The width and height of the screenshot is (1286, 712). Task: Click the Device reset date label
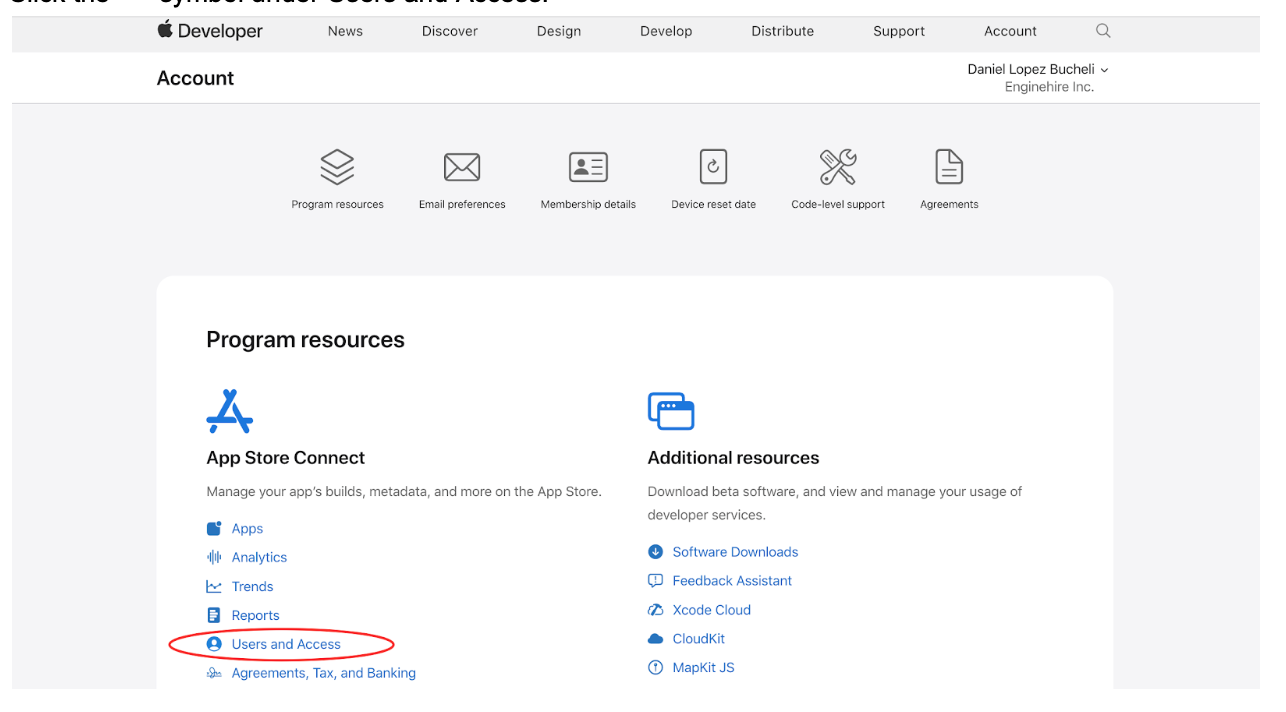click(x=713, y=205)
